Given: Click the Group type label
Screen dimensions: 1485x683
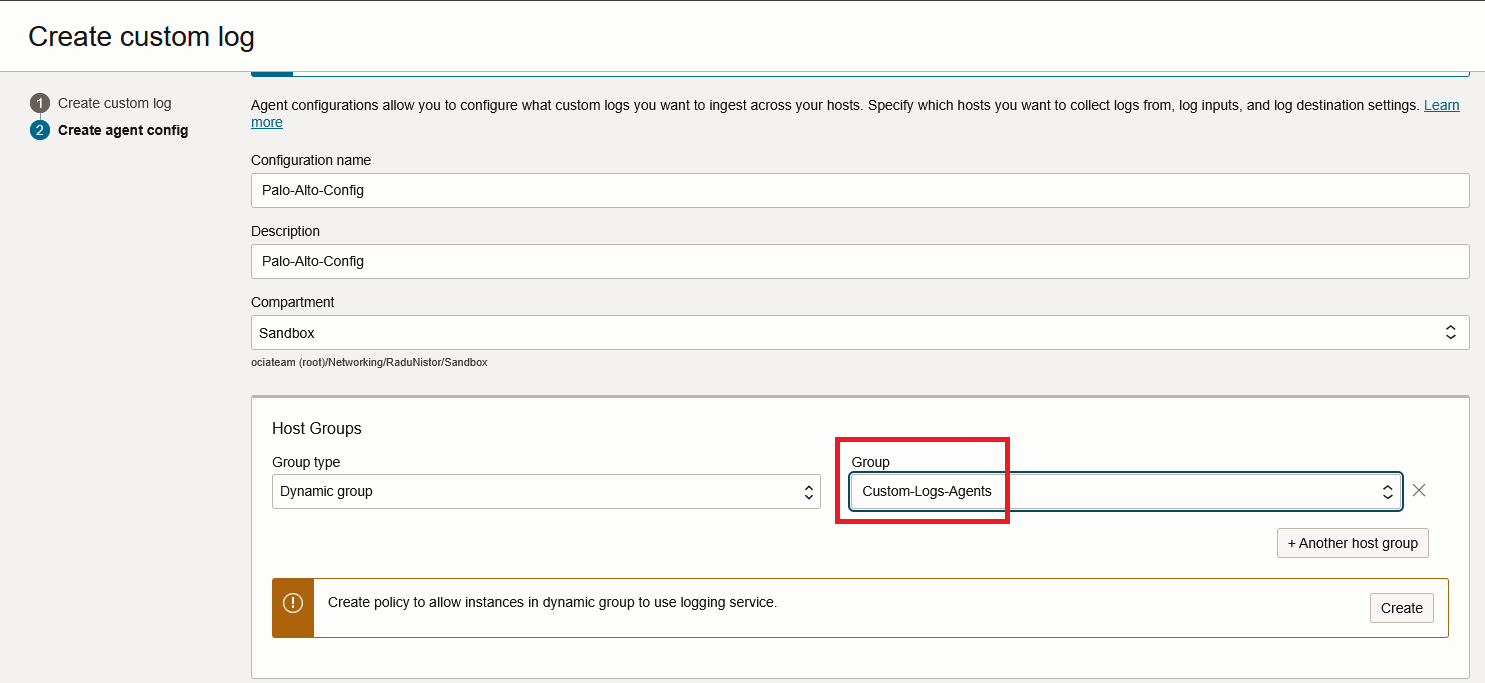Looking at the screenshot, I should 306,462.
